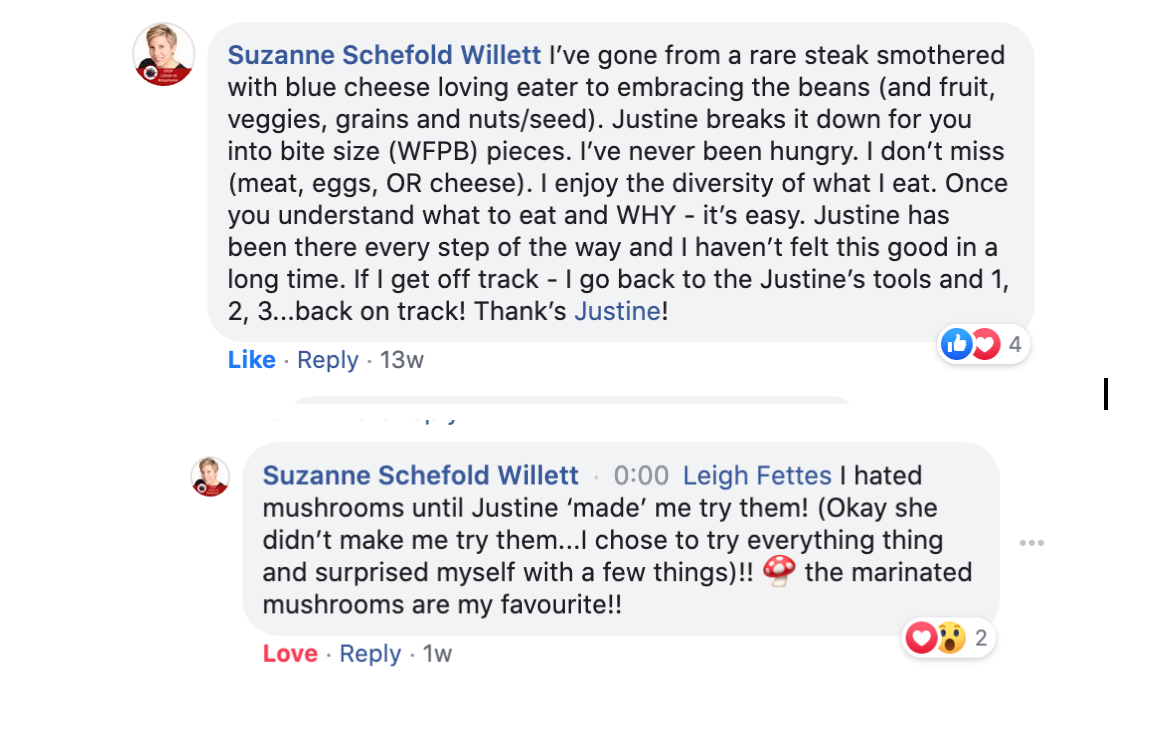Reply to the 13w comment
The image size is (1168, 756).
pyautogui.click(x=328, y=360)
